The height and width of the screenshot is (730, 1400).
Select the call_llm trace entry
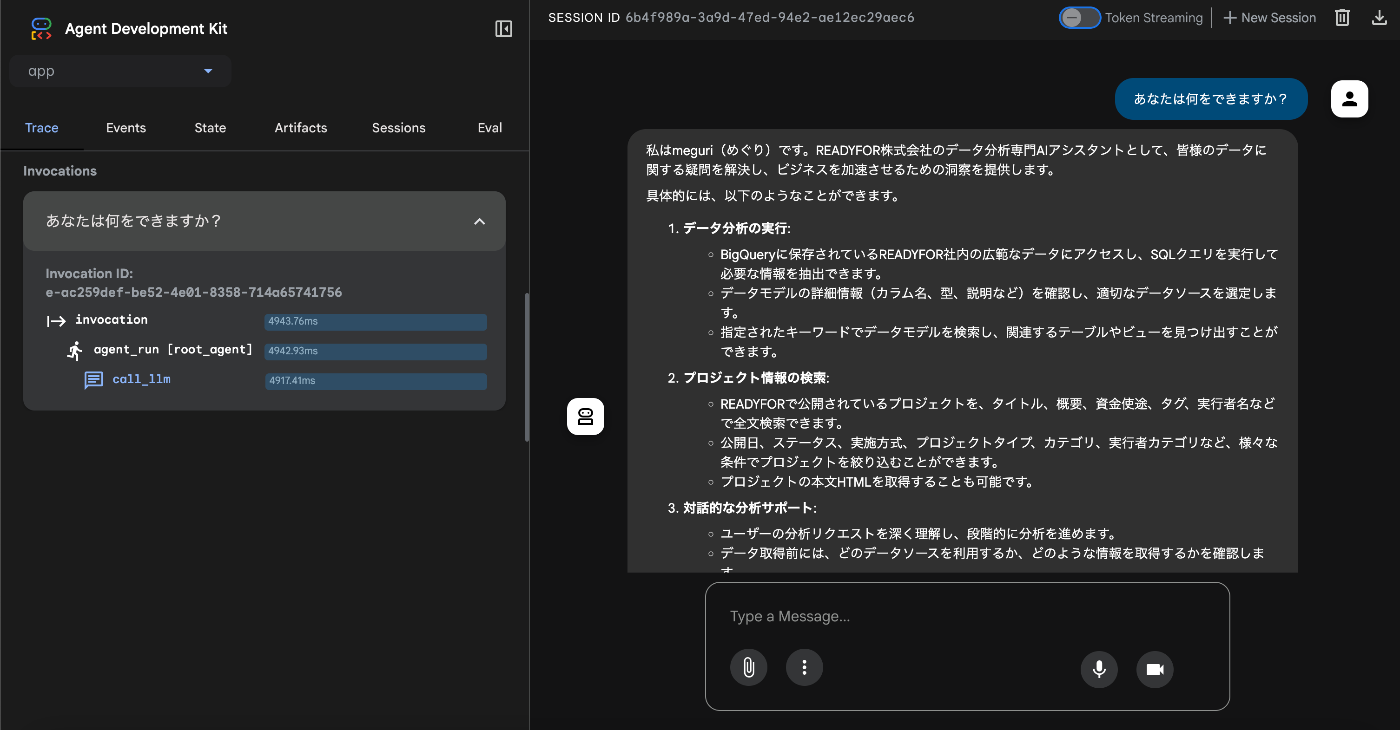141,380
